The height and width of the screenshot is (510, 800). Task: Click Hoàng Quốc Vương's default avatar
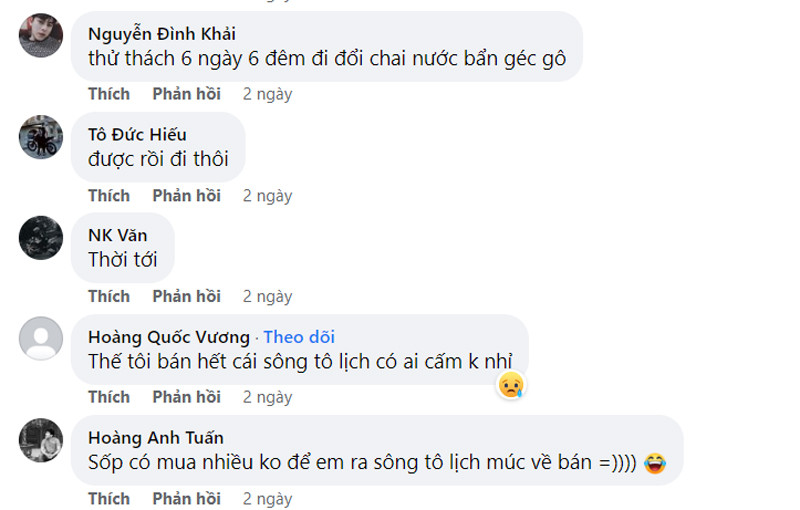tap(41, 337)
